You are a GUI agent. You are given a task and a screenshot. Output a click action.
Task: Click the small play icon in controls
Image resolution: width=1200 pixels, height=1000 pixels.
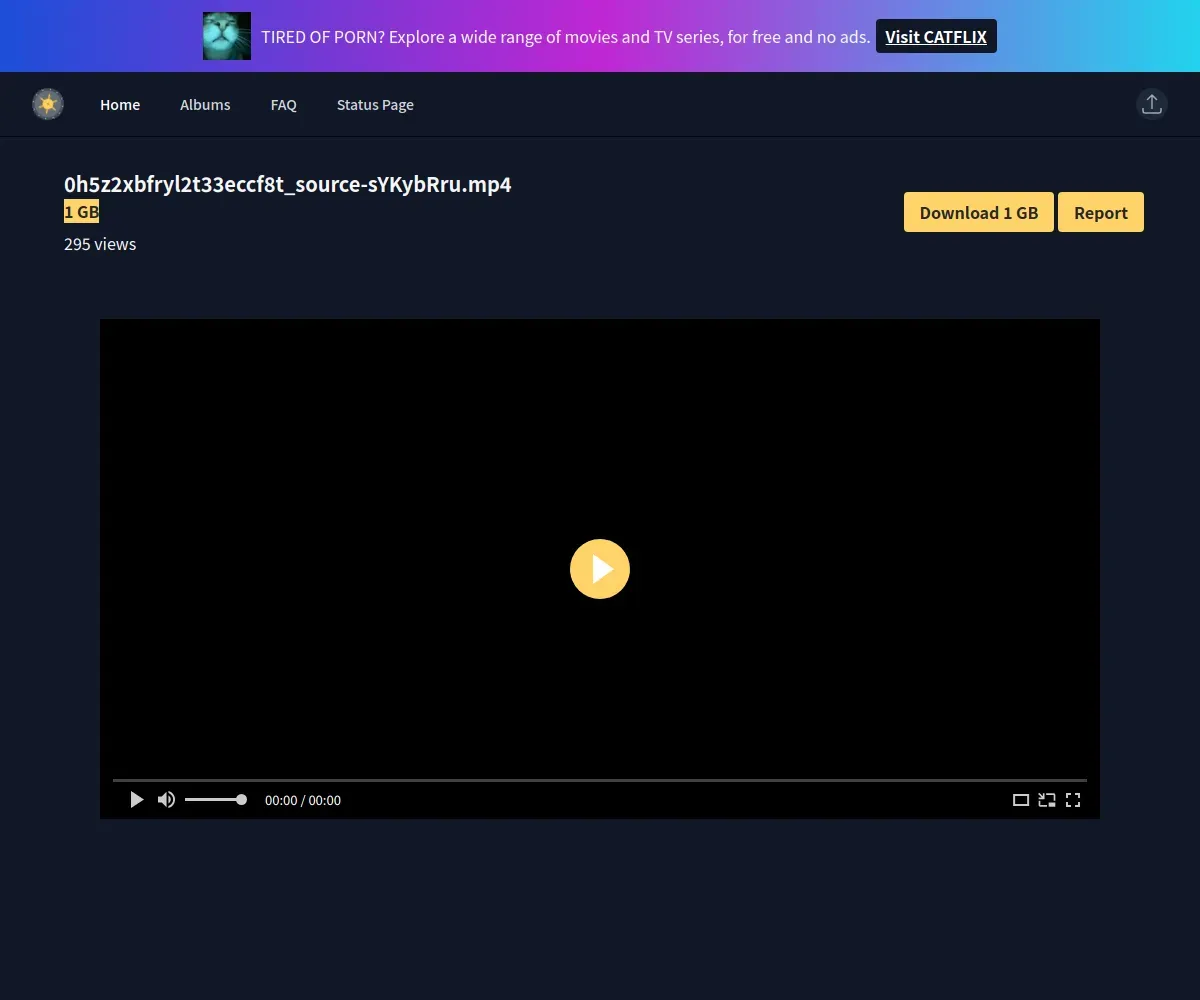pos(137,800)
